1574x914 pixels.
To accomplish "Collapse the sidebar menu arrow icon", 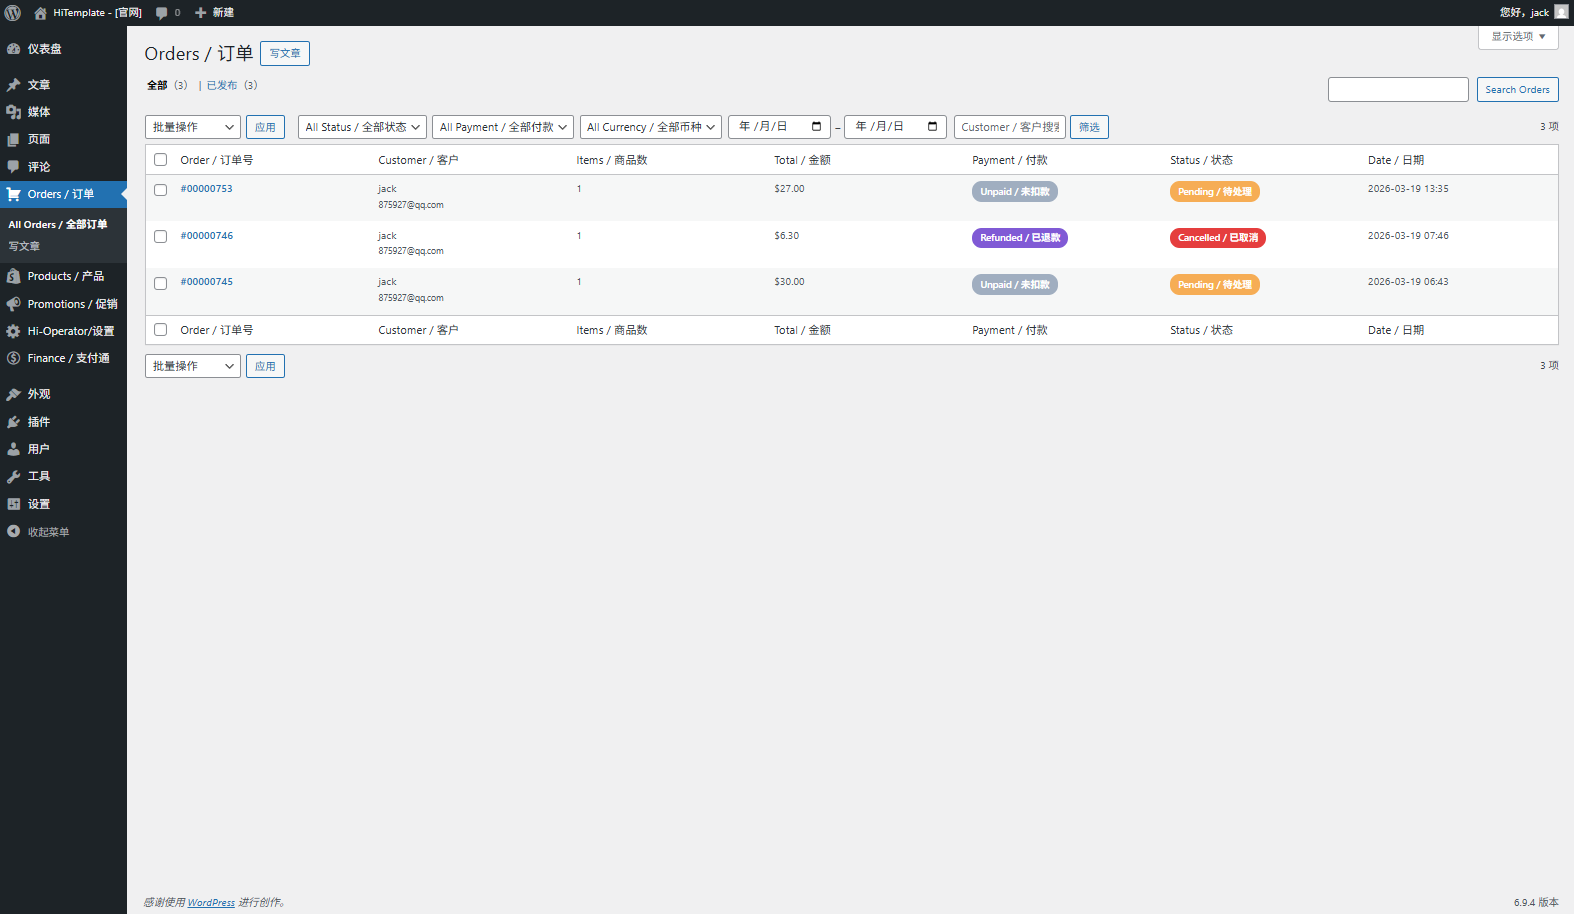I will [x=14, y=532].
